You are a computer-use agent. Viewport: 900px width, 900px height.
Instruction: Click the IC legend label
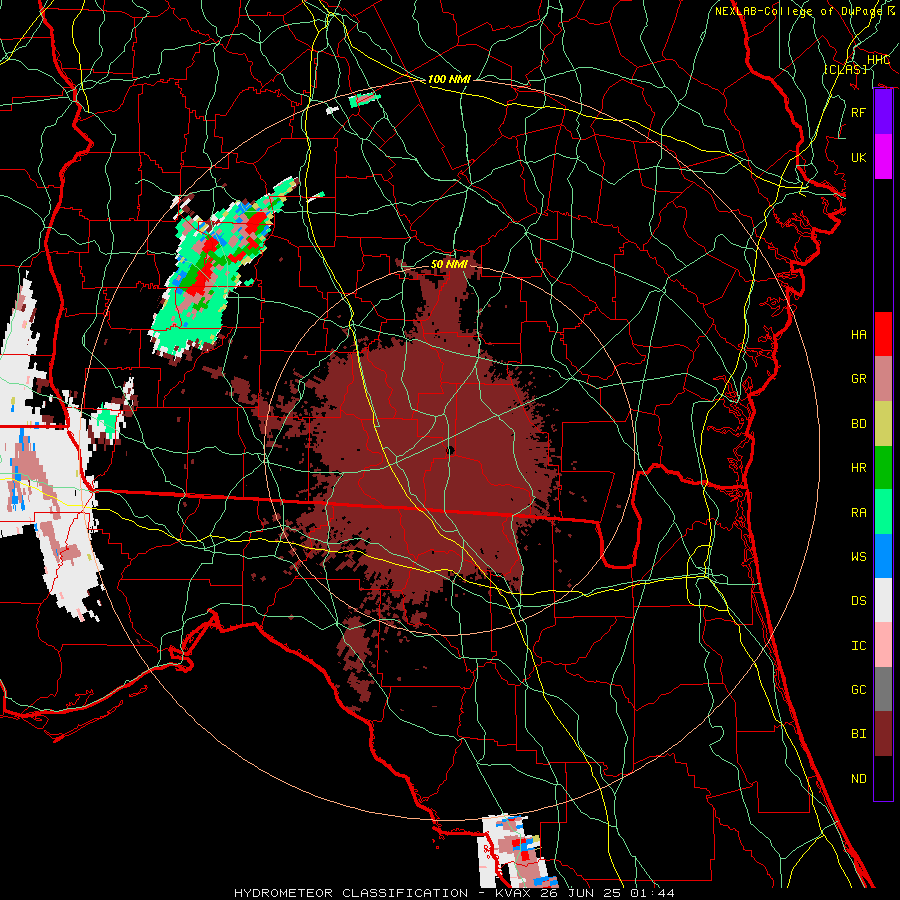[x=858, y=646]
